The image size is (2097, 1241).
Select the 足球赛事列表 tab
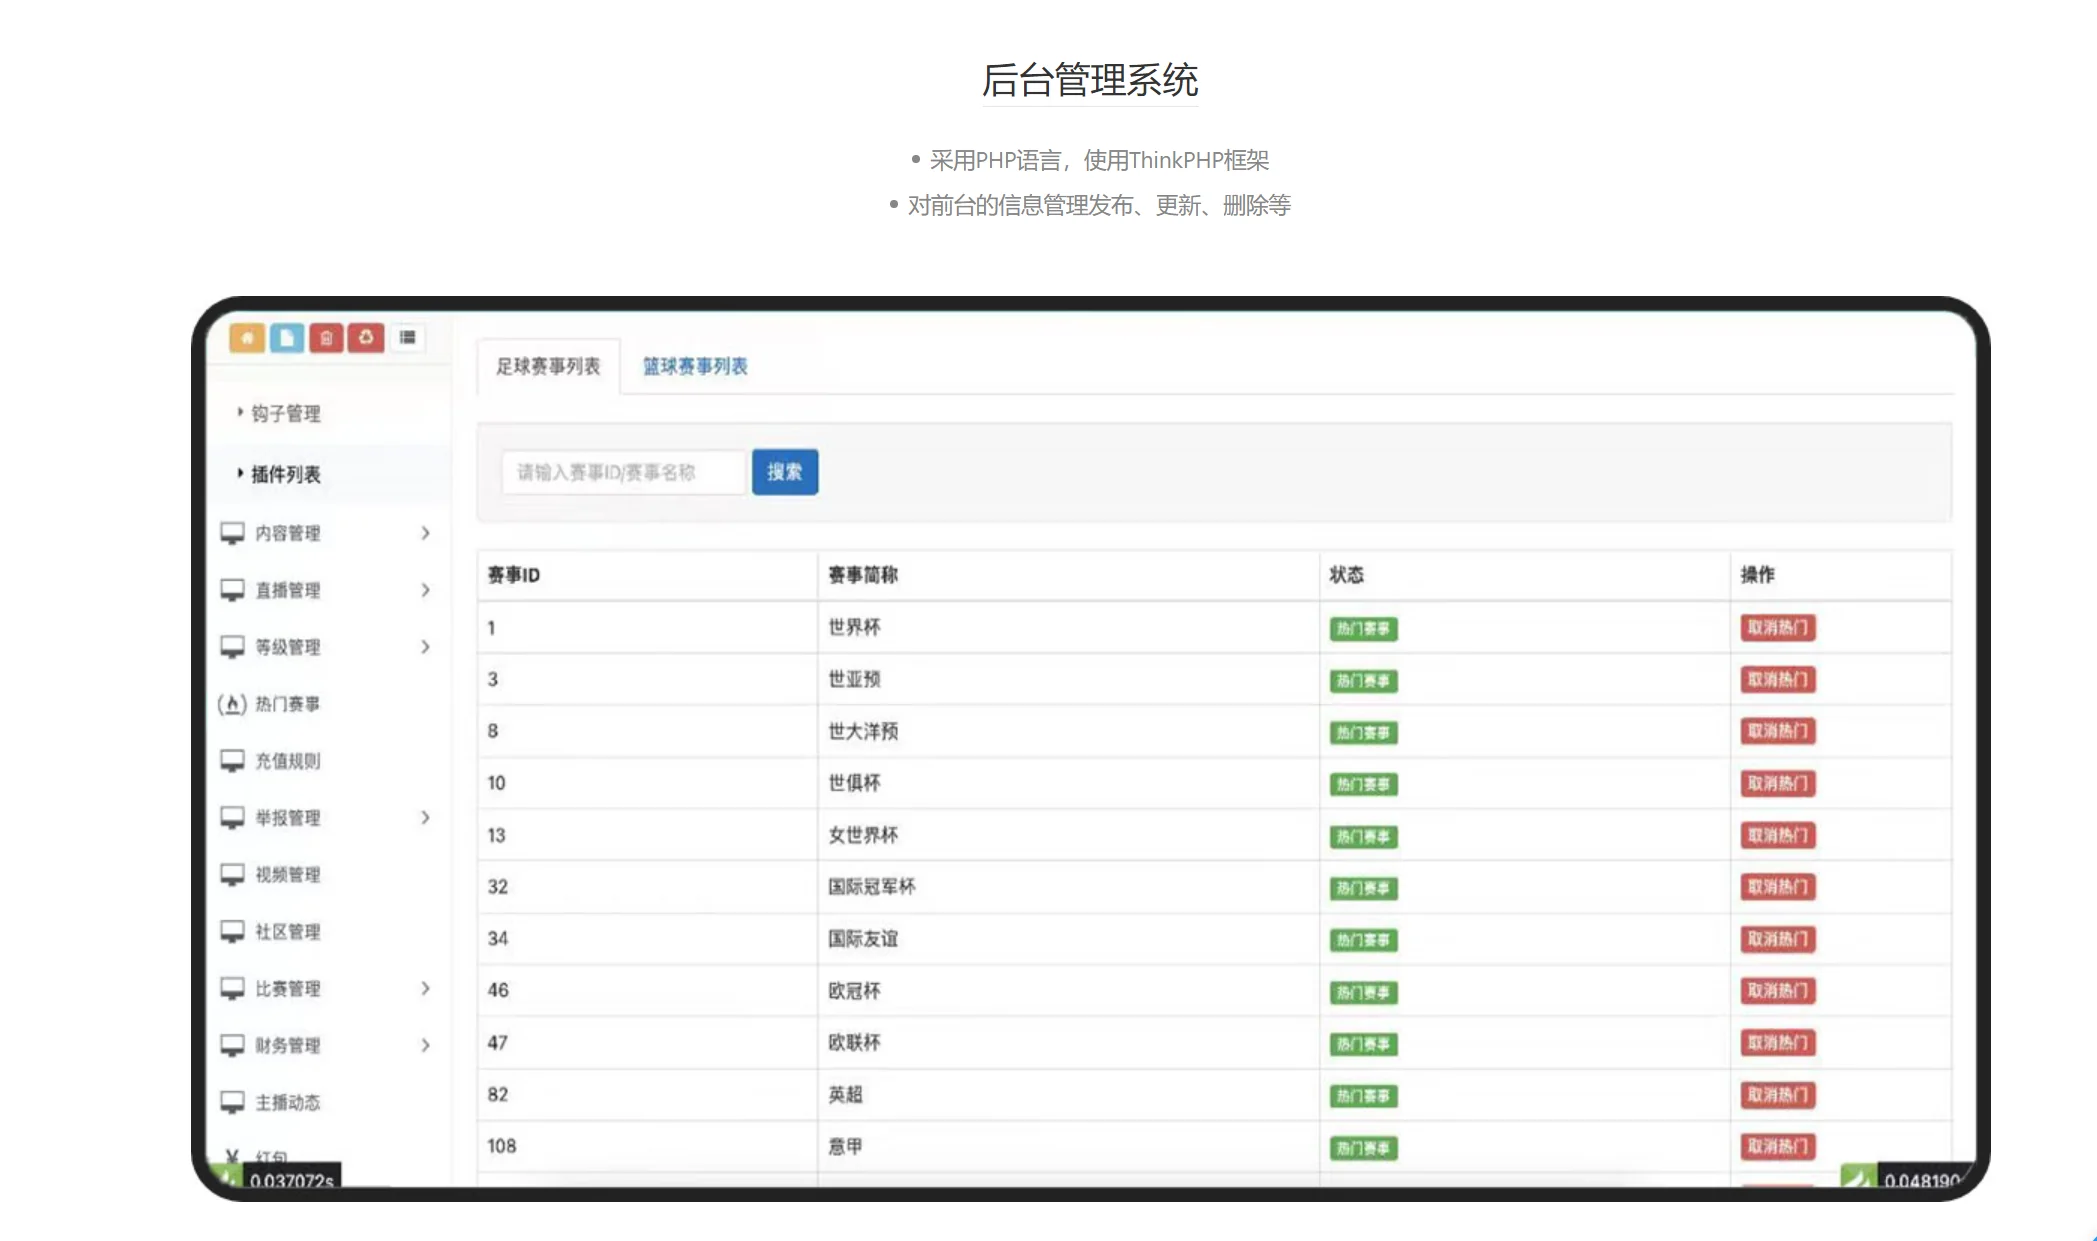548,366
